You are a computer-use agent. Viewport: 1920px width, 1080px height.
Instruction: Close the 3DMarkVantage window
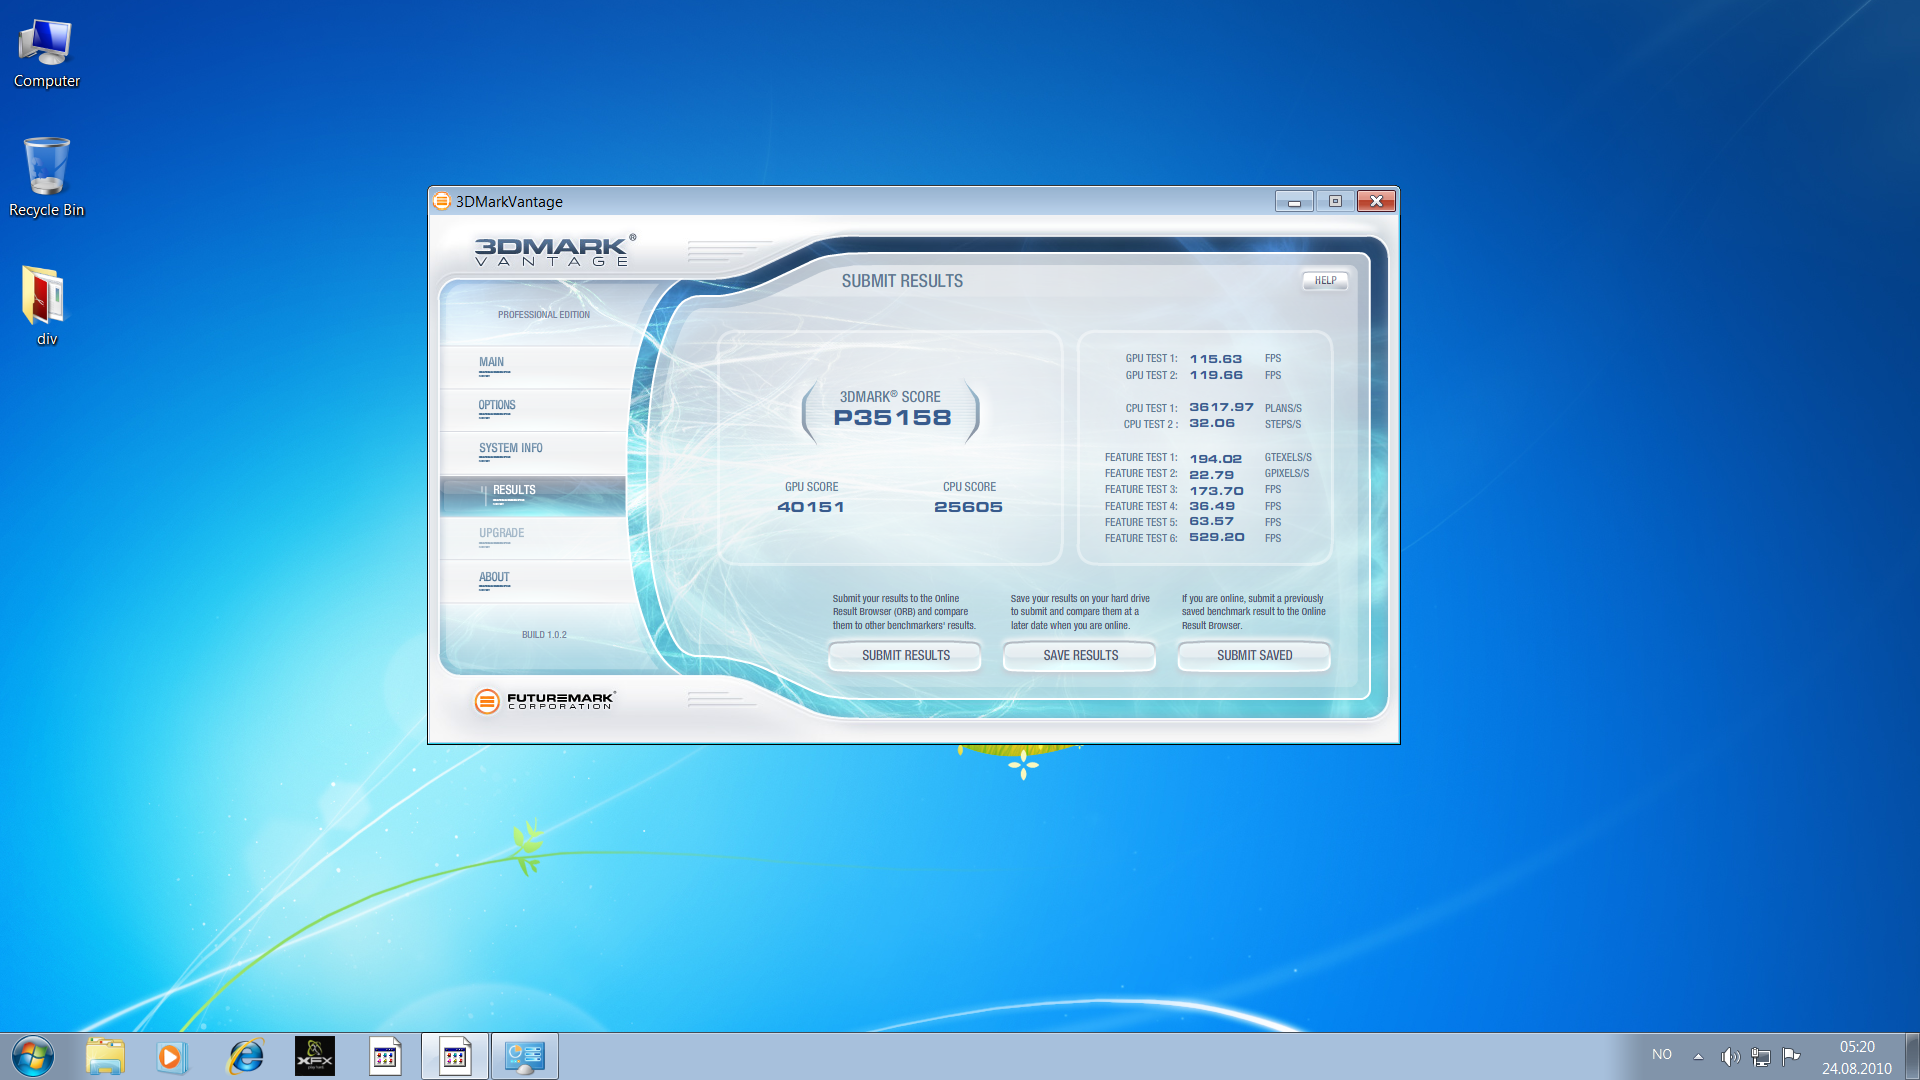(1376, 202)
